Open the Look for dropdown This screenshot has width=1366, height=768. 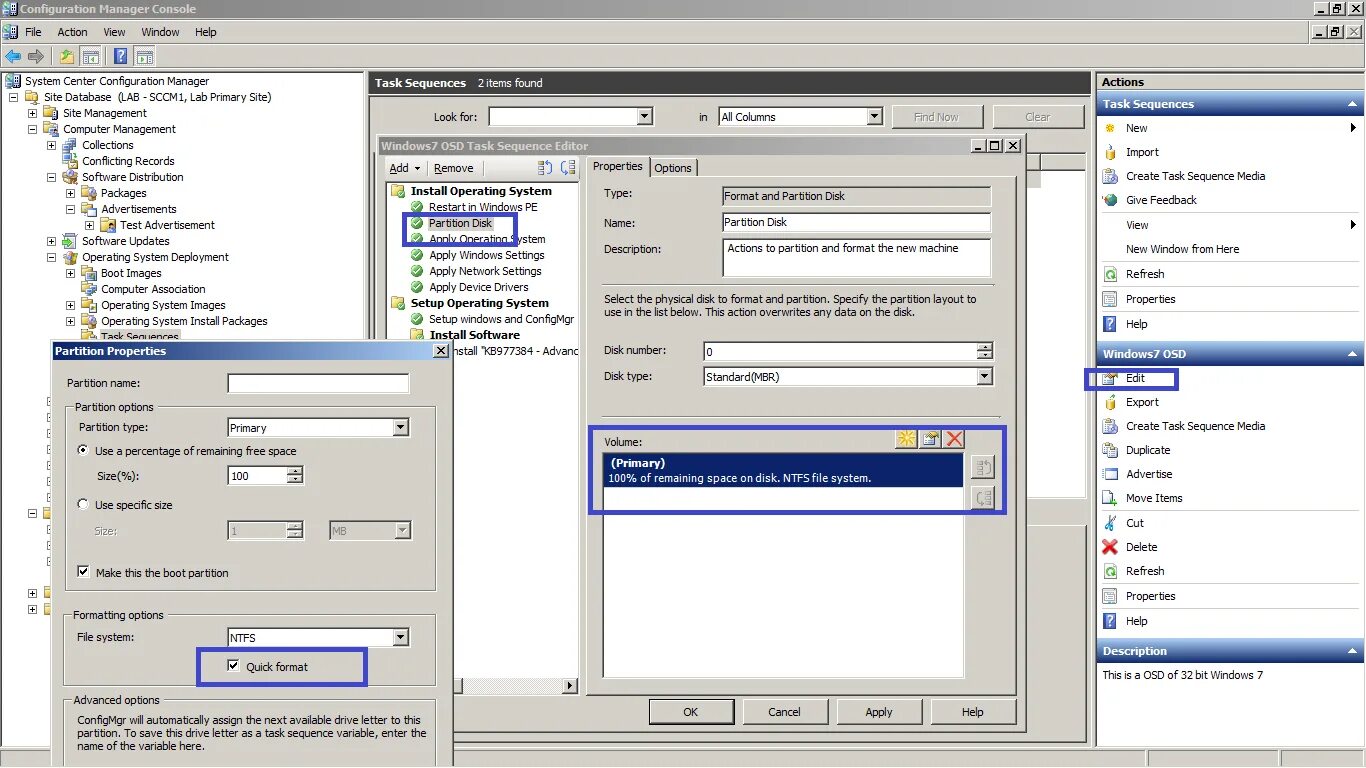644,117
